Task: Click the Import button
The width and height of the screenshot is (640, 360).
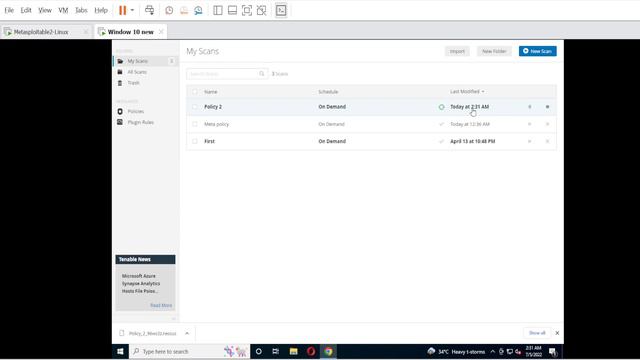Action: coord(457,51)
